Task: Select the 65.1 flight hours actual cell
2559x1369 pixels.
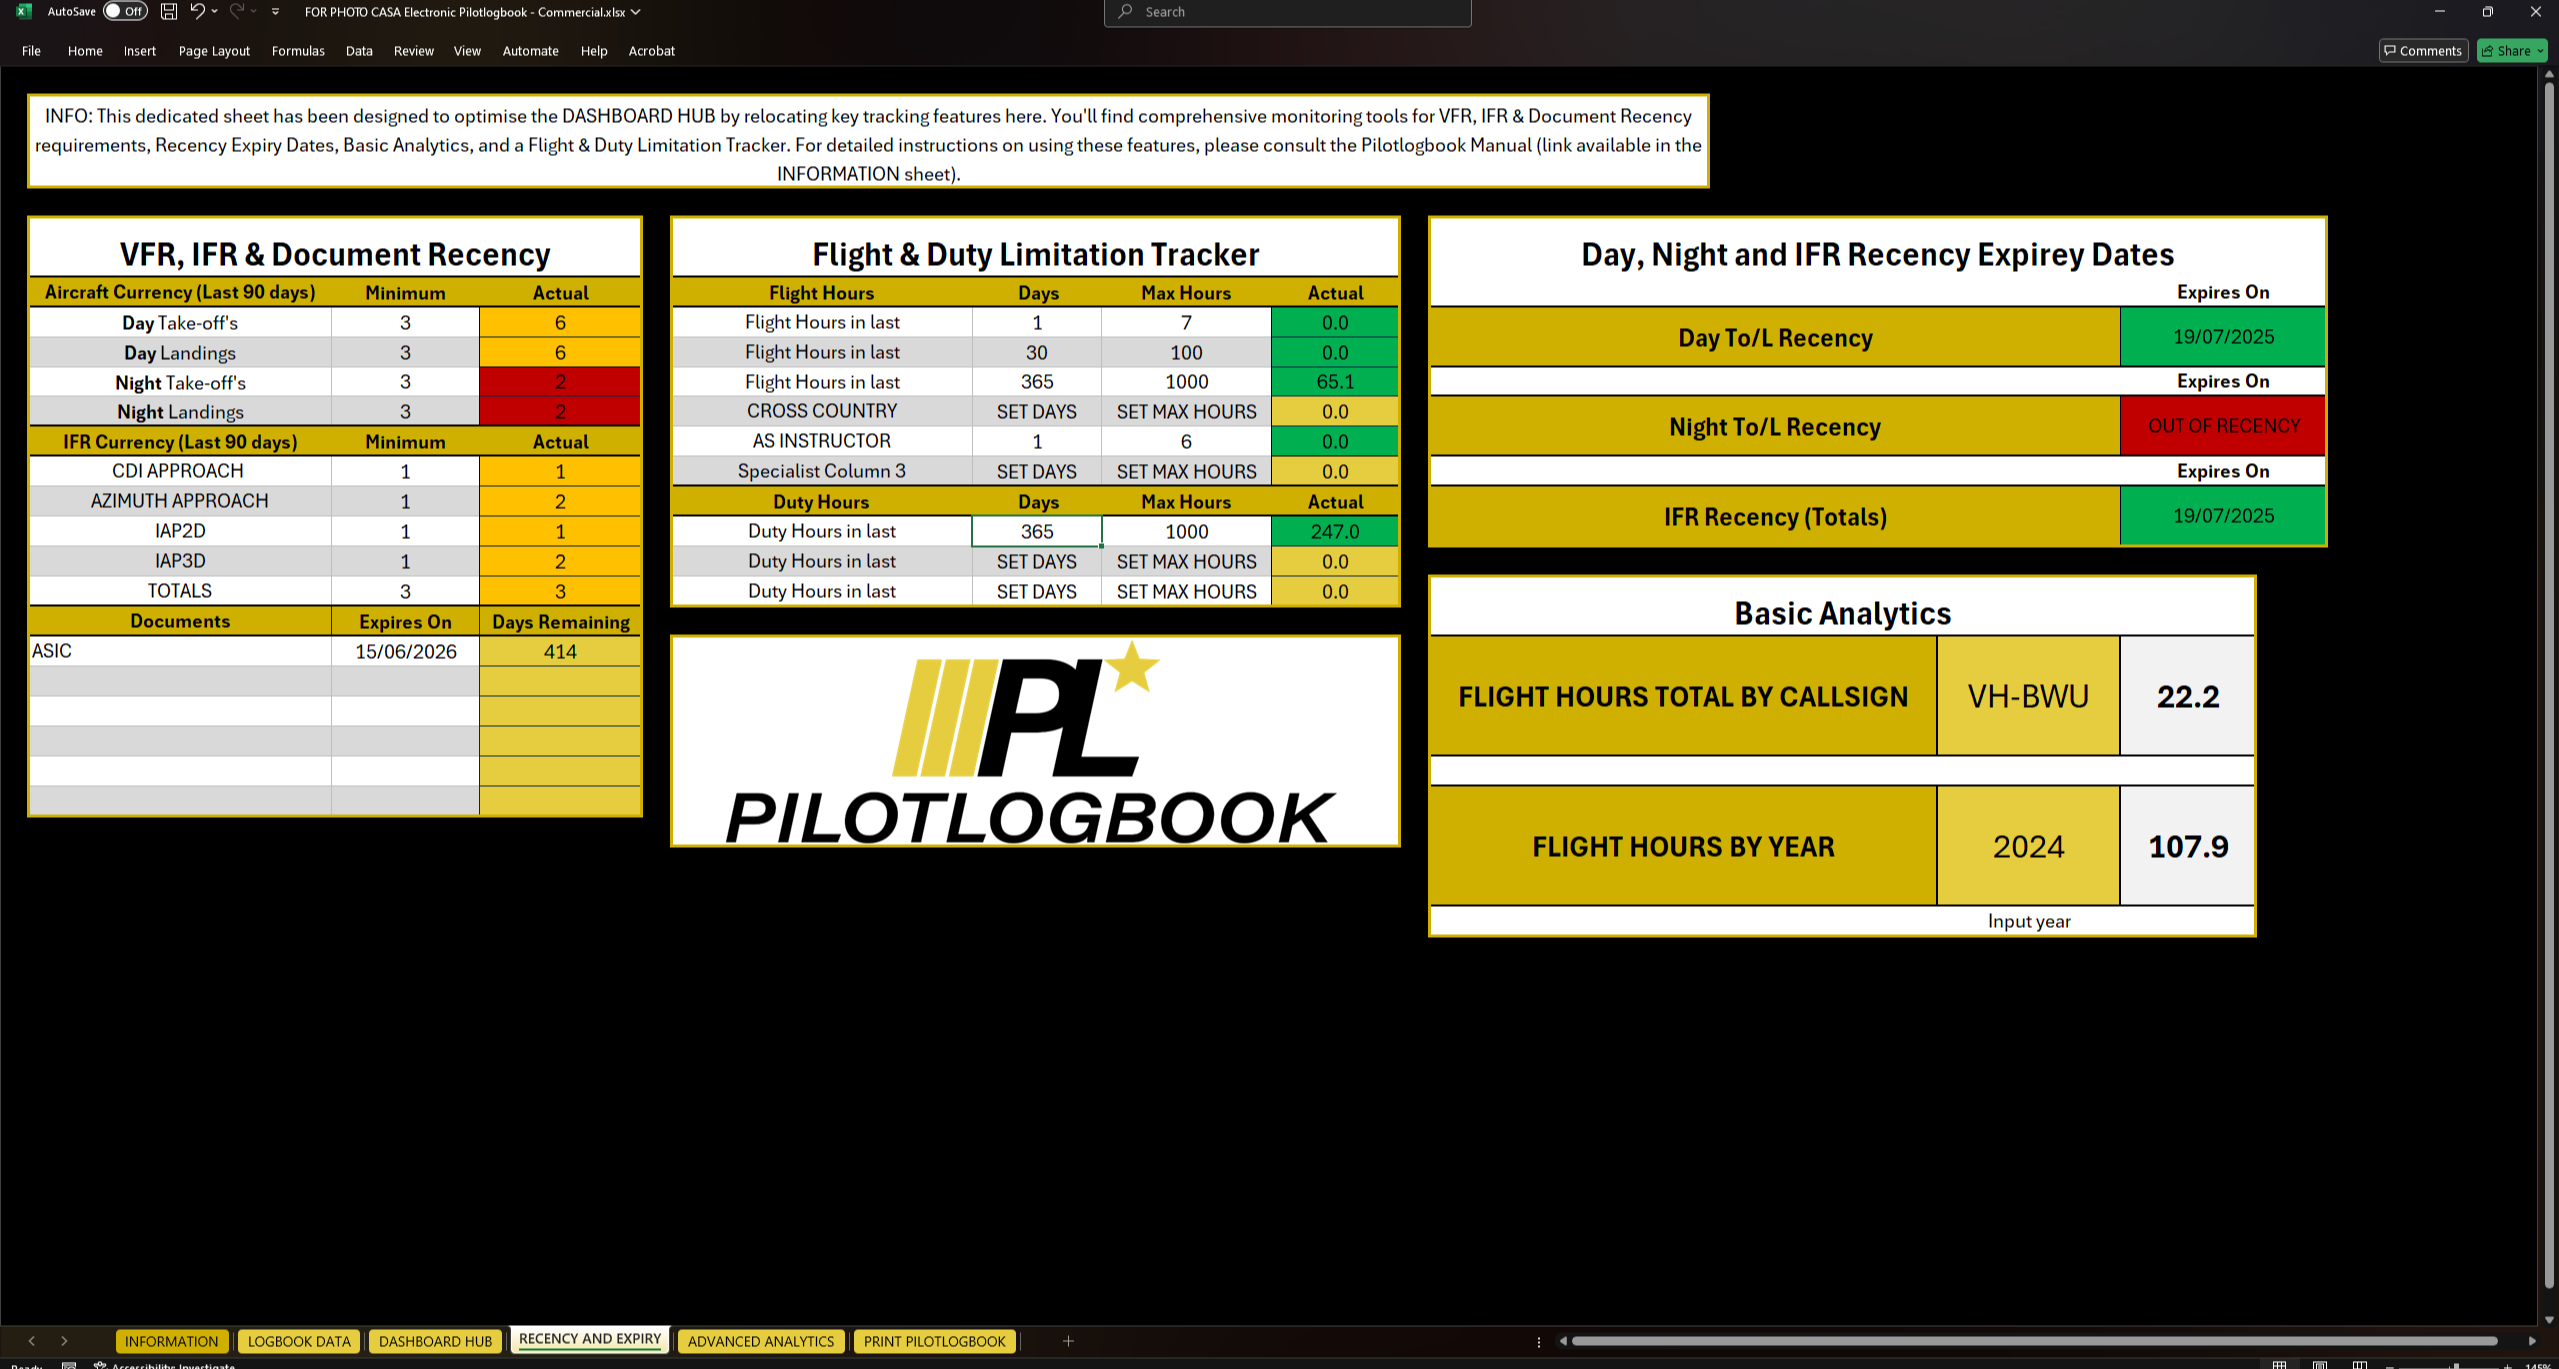Action: pos(1335,381)
